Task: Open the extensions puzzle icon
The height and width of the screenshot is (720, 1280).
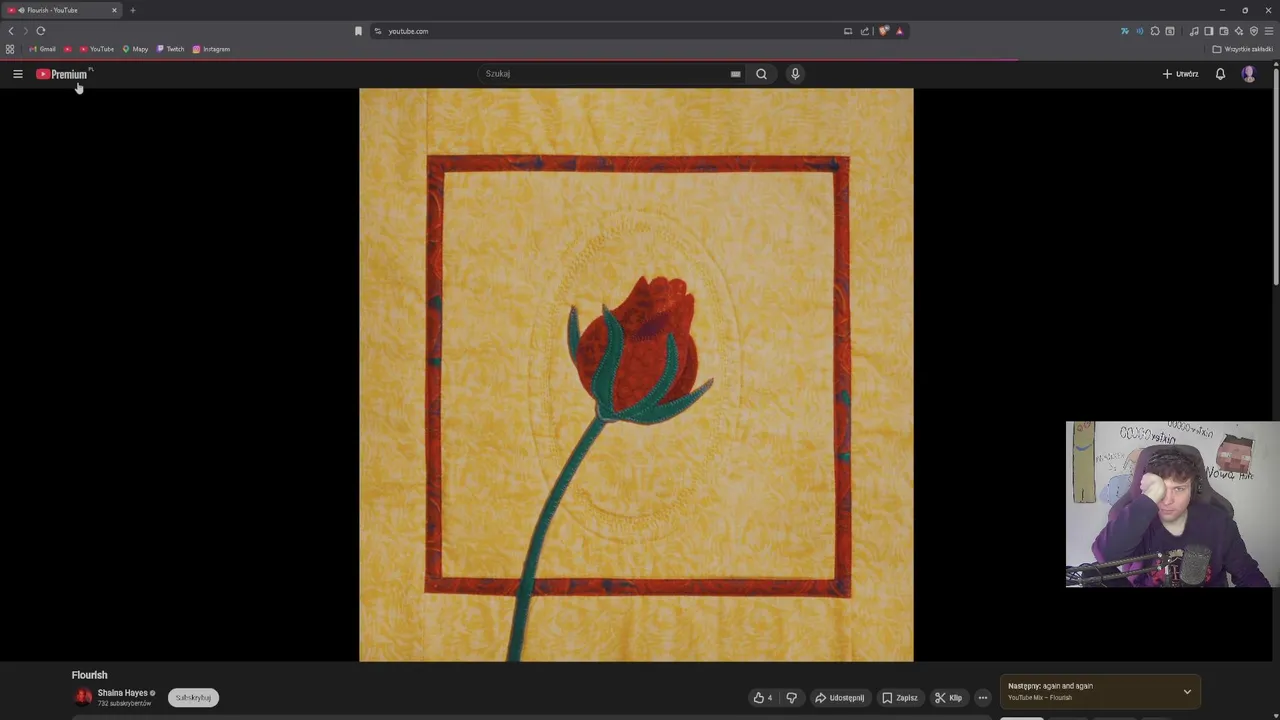Action: click(1155, 31)
